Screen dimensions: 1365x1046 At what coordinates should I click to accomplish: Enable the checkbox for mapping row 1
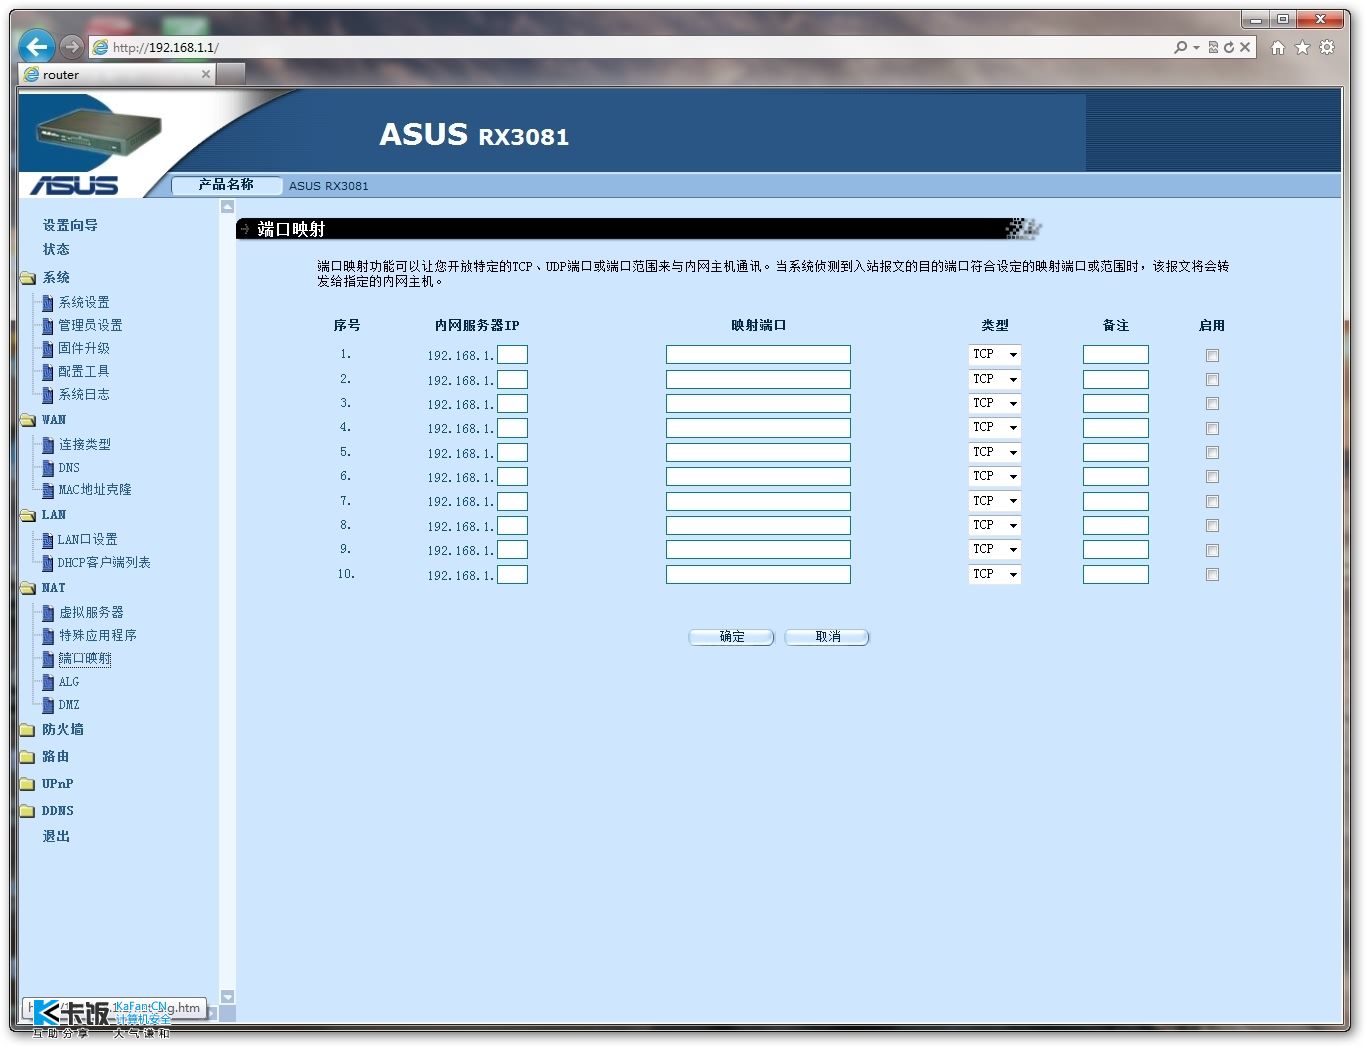pos(1212,355)
